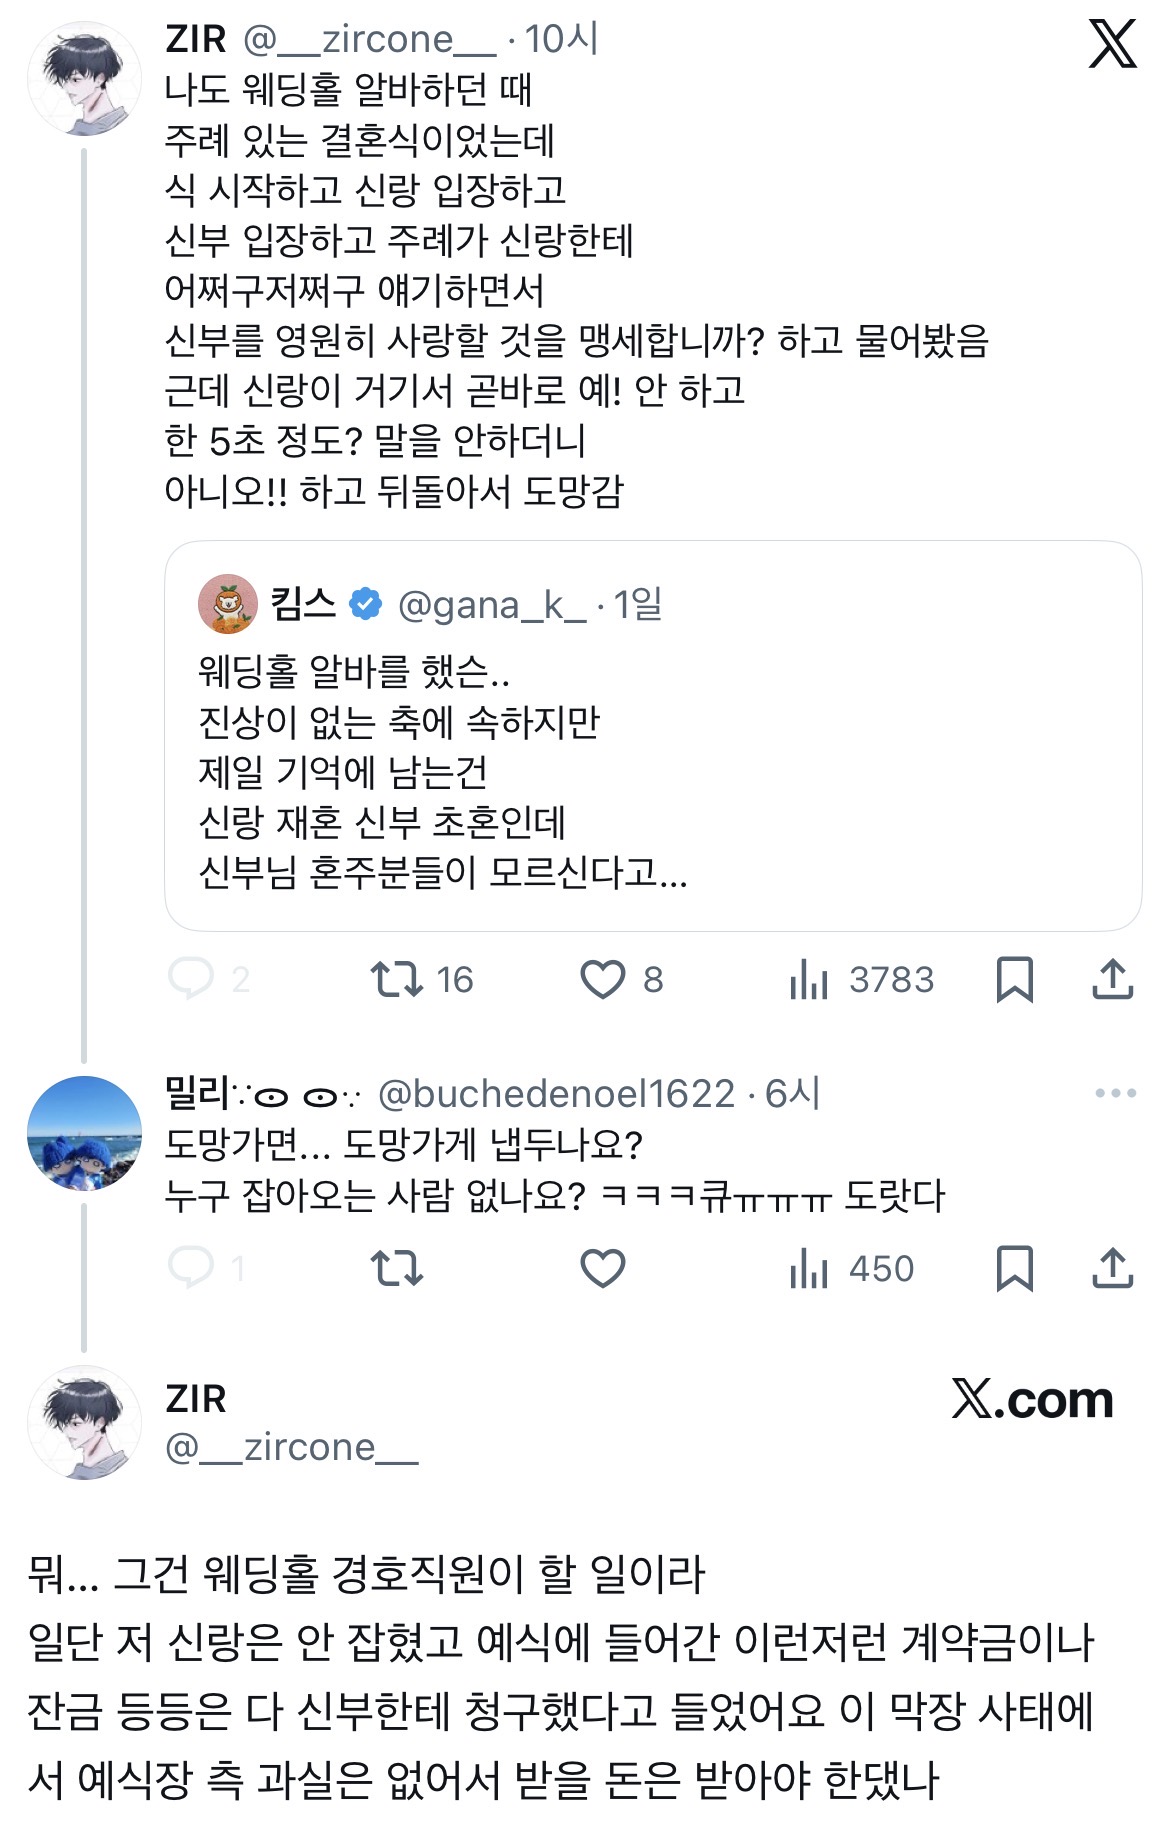Bookmark ZIR's wedding hall post
The image size is (1170, 1848).
click(1014, 979)
